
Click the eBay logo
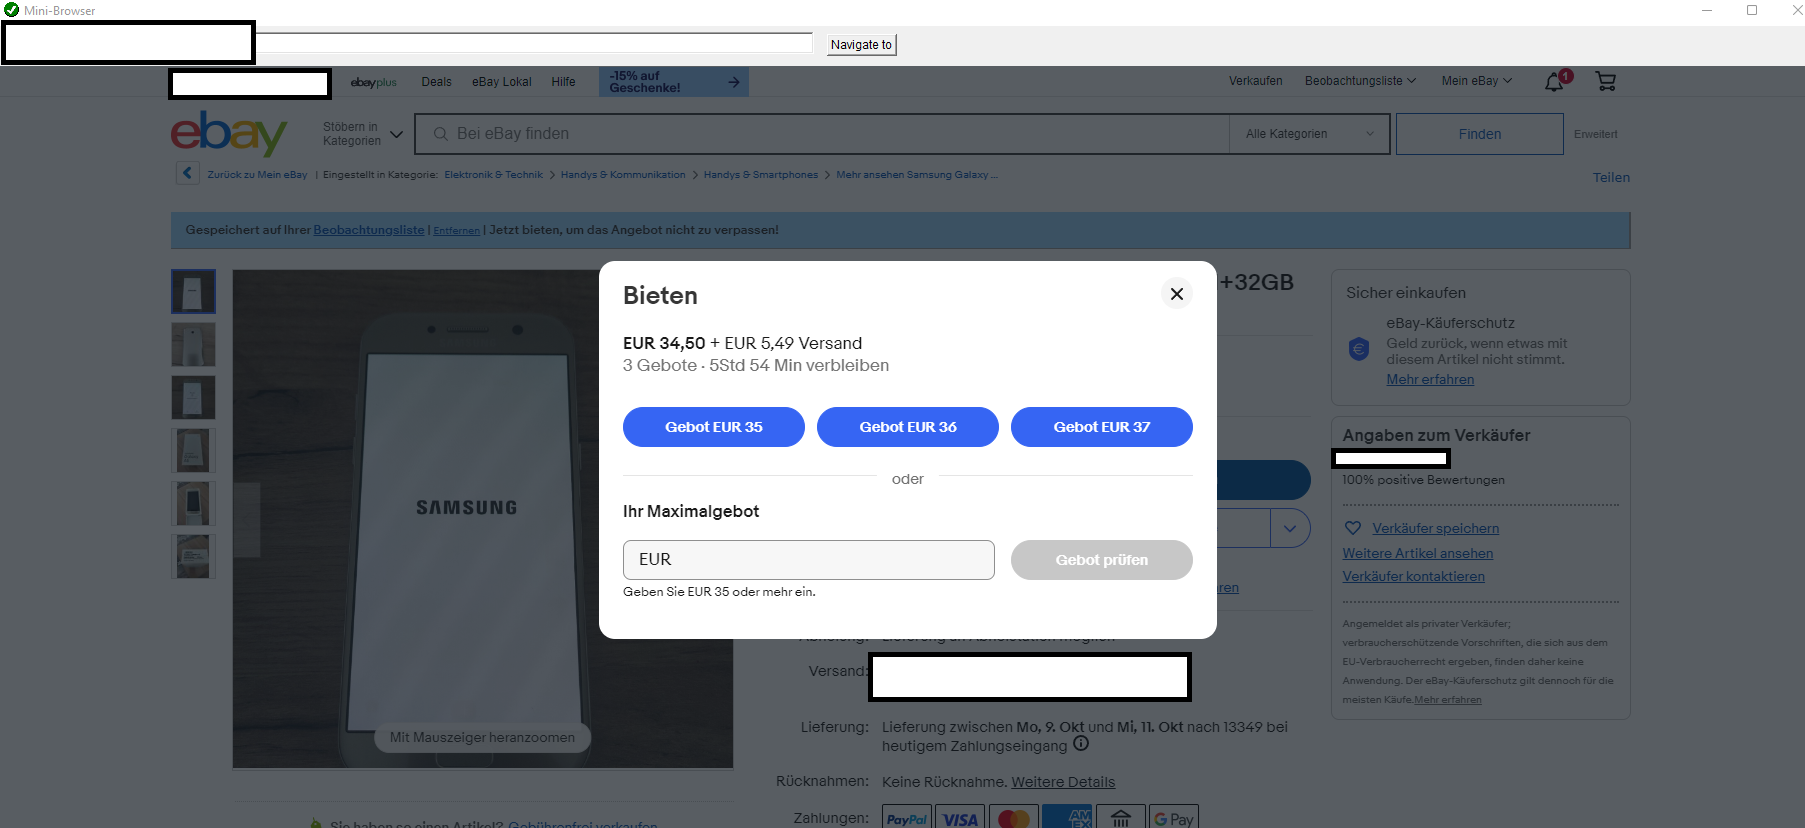tap(229, 133)
